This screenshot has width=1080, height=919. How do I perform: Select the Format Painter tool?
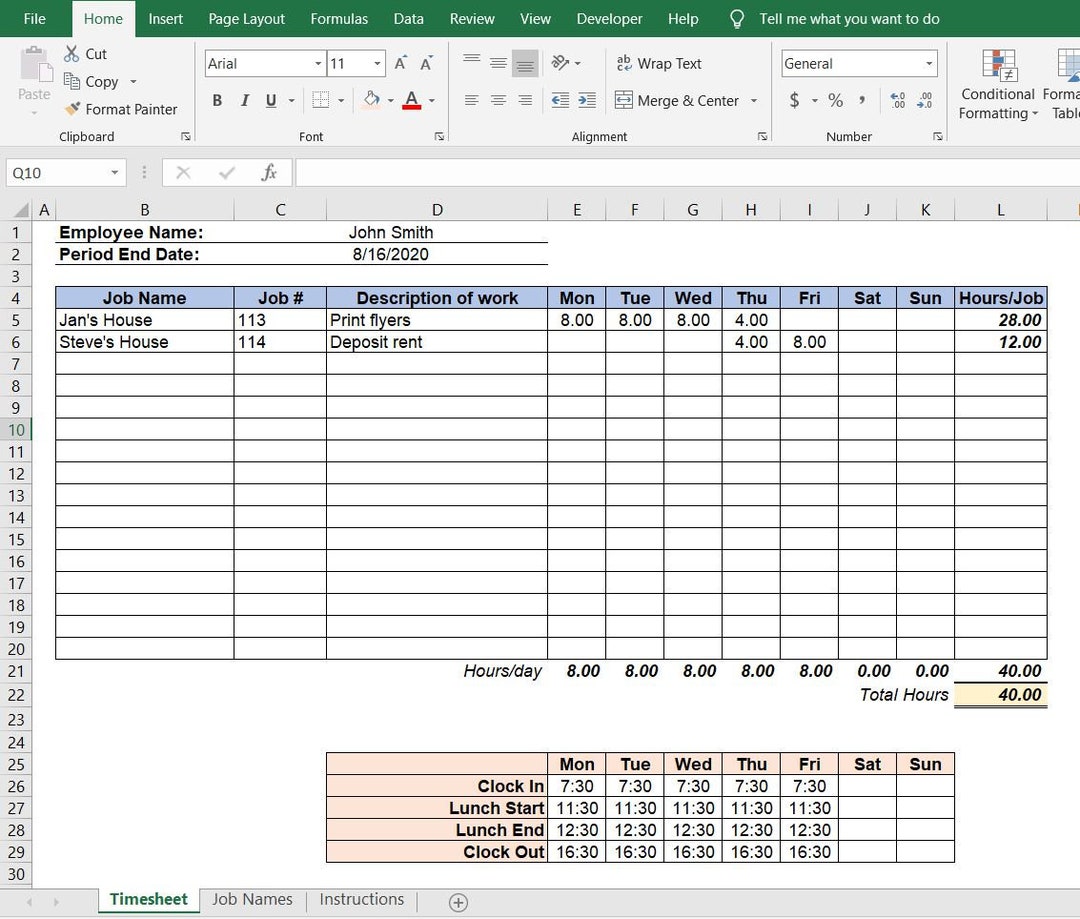[x=122, y=109]
